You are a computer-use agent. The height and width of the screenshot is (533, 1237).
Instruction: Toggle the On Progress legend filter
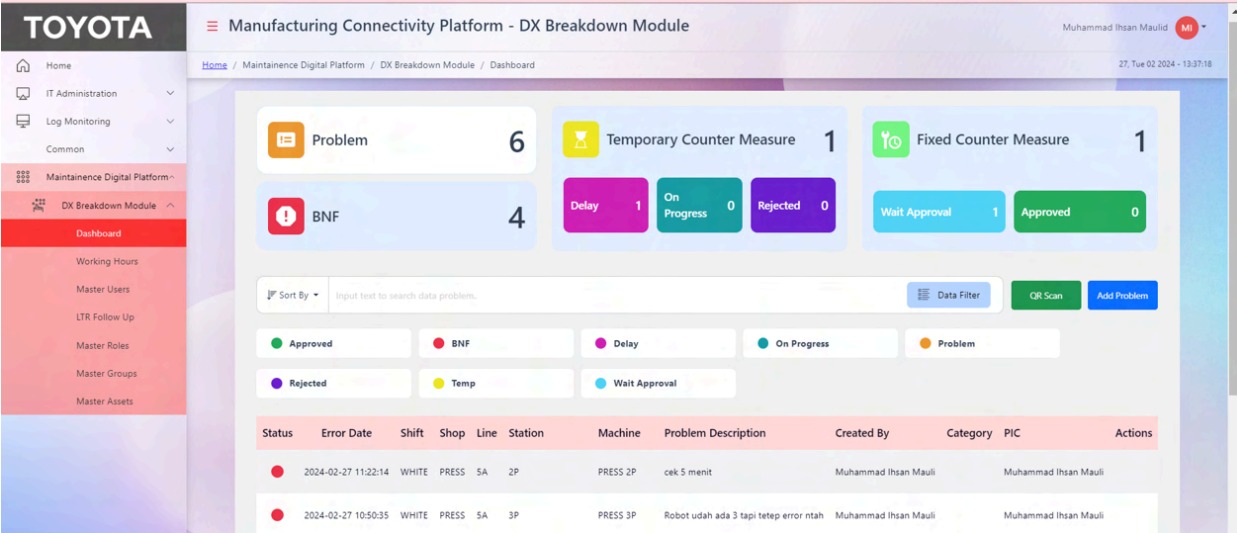(820, 343)
